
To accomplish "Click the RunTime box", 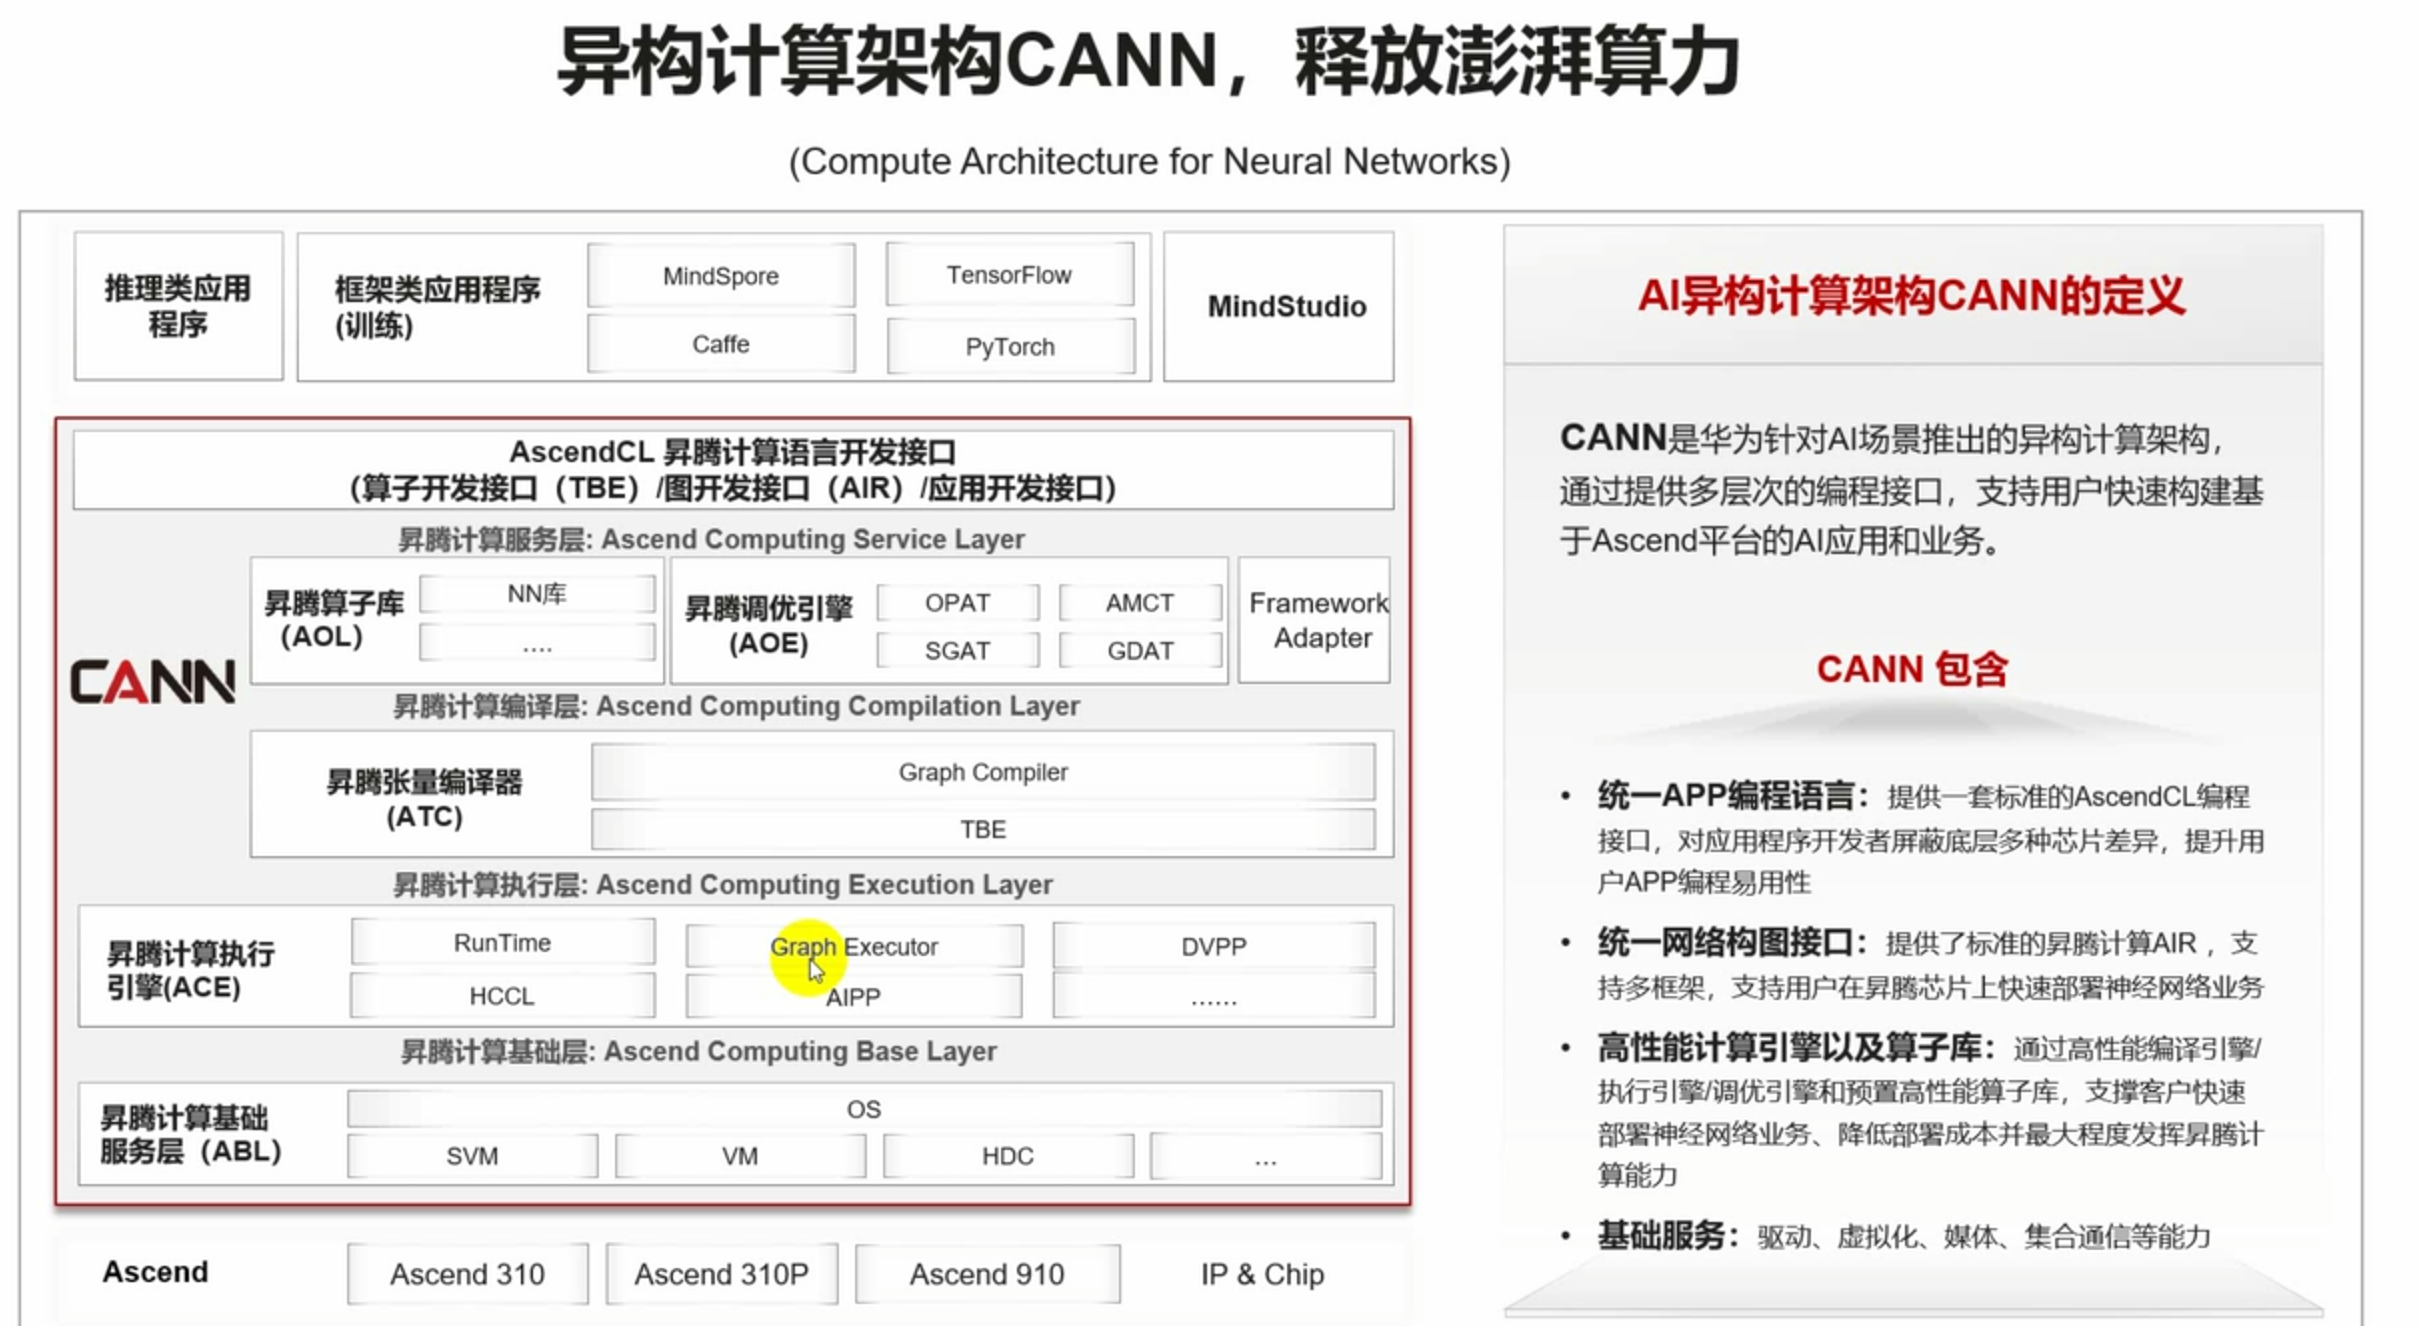I will (502, 943).
